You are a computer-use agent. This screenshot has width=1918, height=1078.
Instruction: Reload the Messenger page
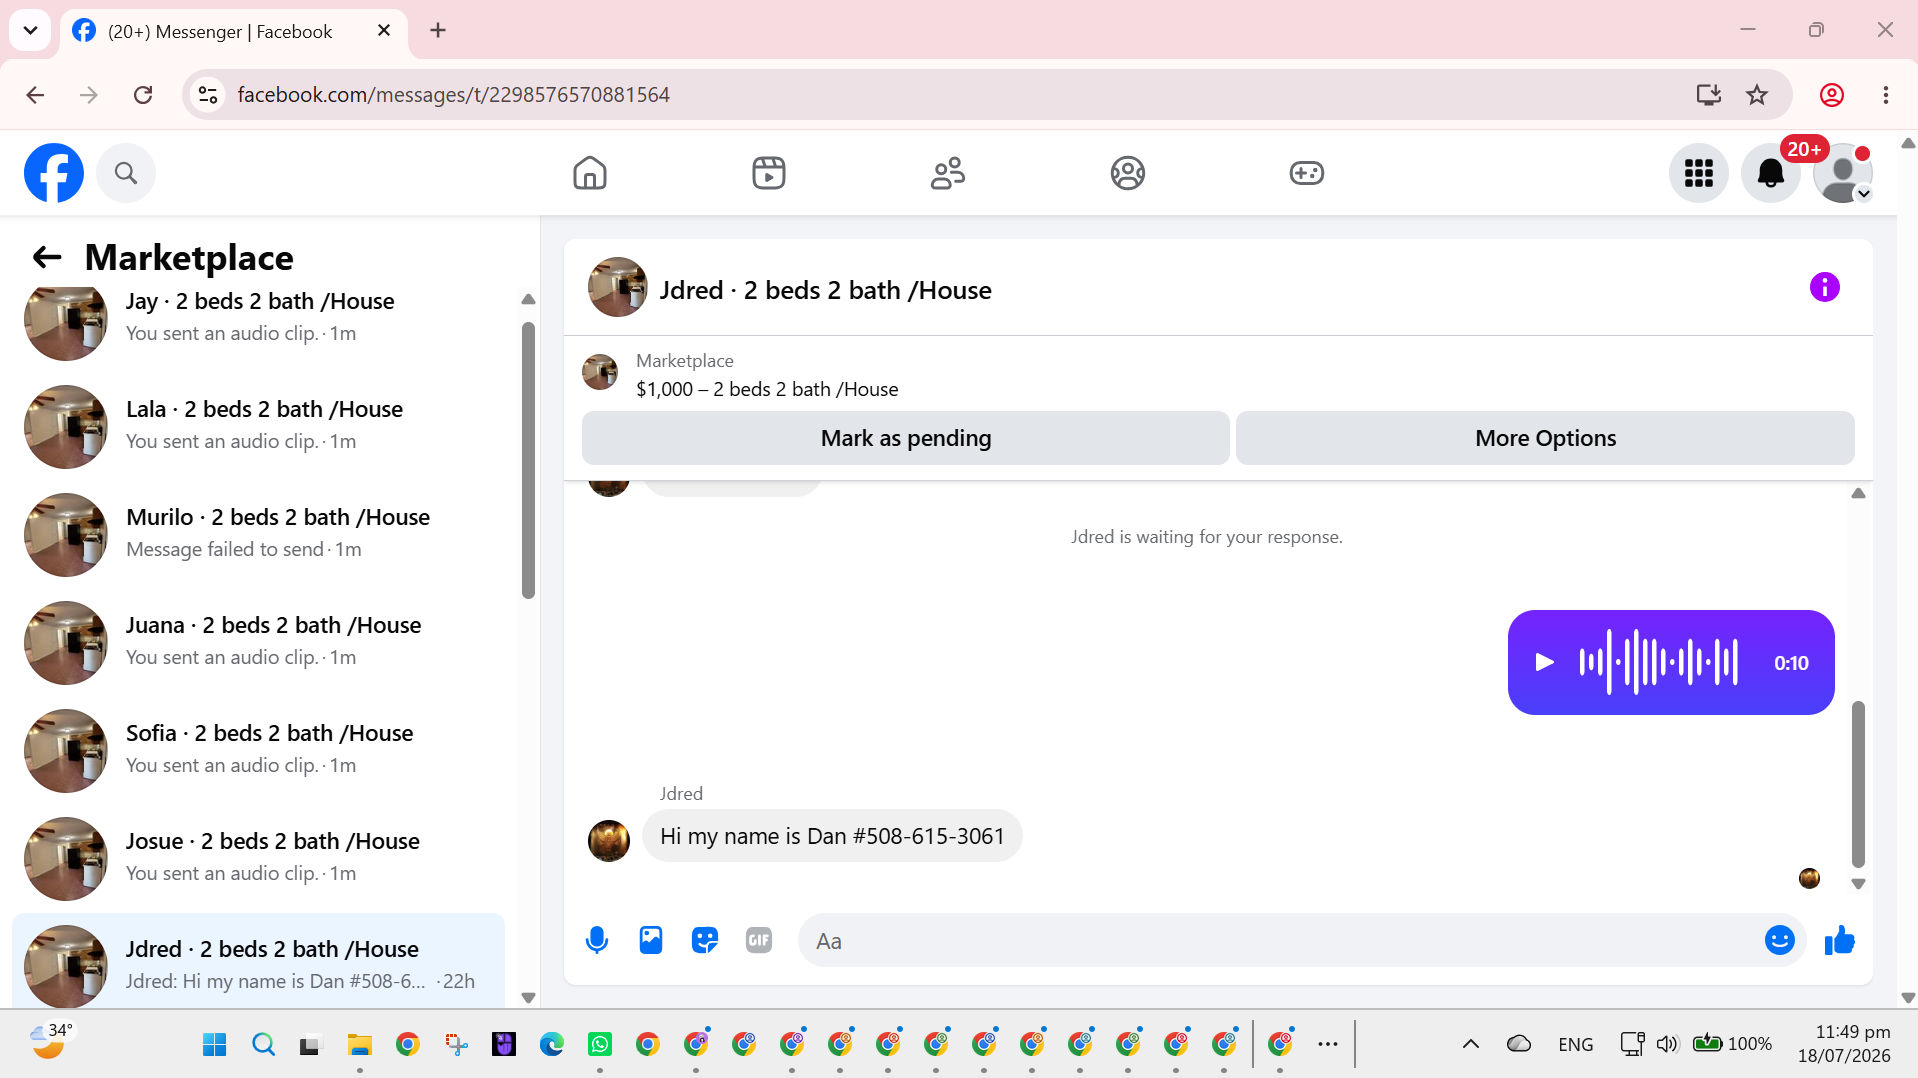click(143, 95)
